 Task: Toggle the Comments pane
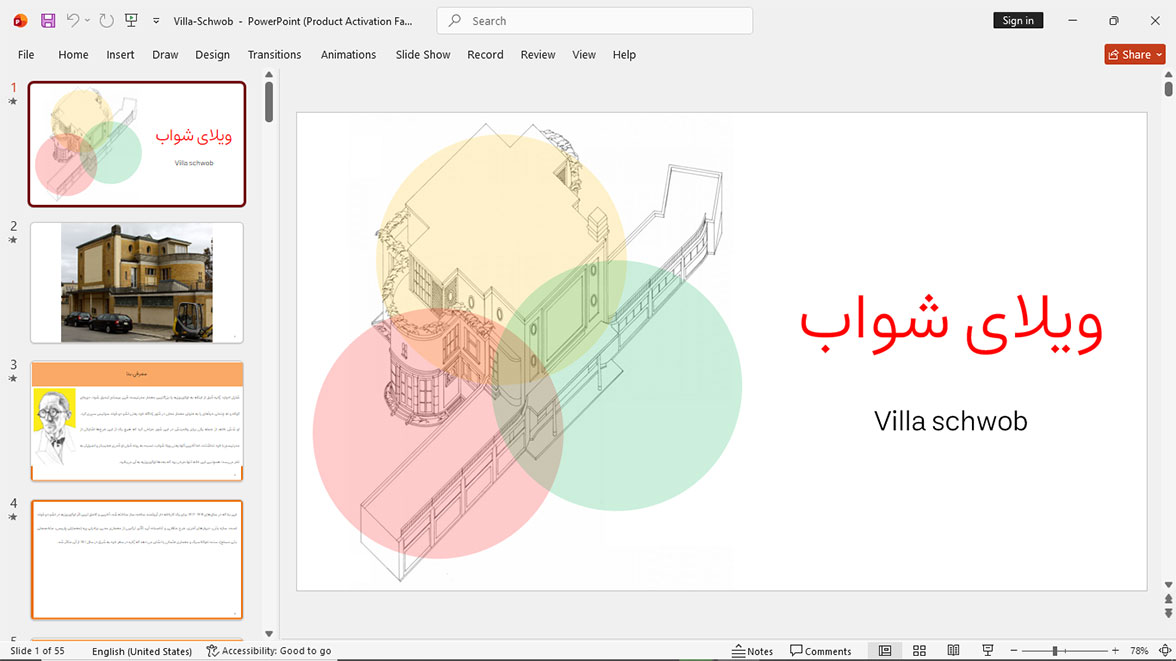click(820, 650)
